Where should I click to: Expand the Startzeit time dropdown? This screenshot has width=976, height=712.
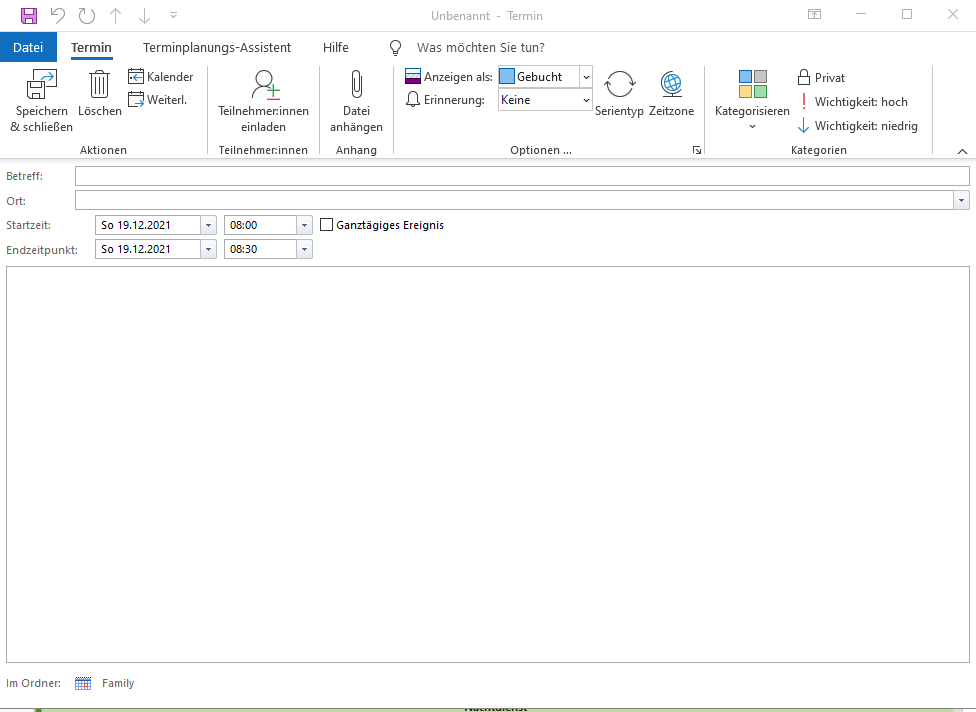click(304, 225)
